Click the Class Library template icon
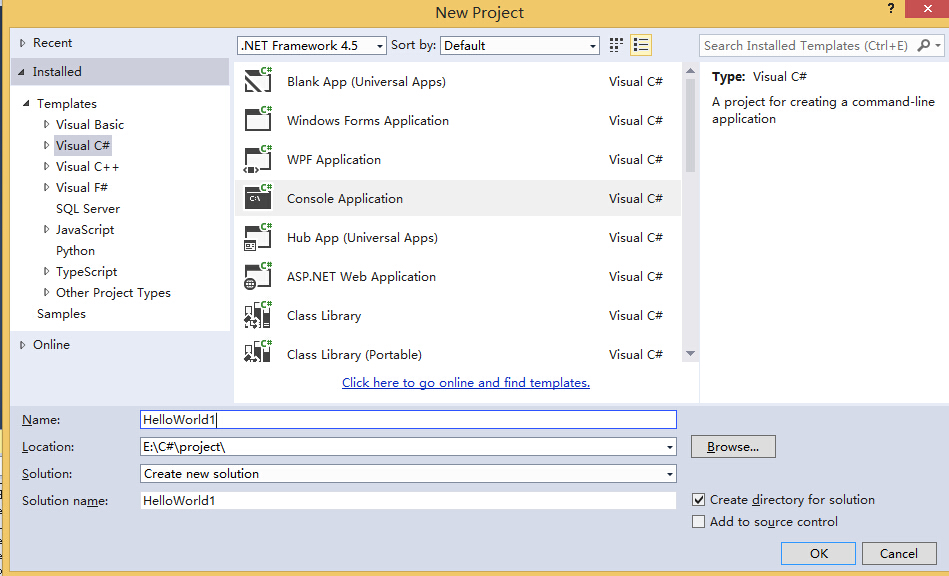Screen dimensions: 949x576 pos(258,315)
